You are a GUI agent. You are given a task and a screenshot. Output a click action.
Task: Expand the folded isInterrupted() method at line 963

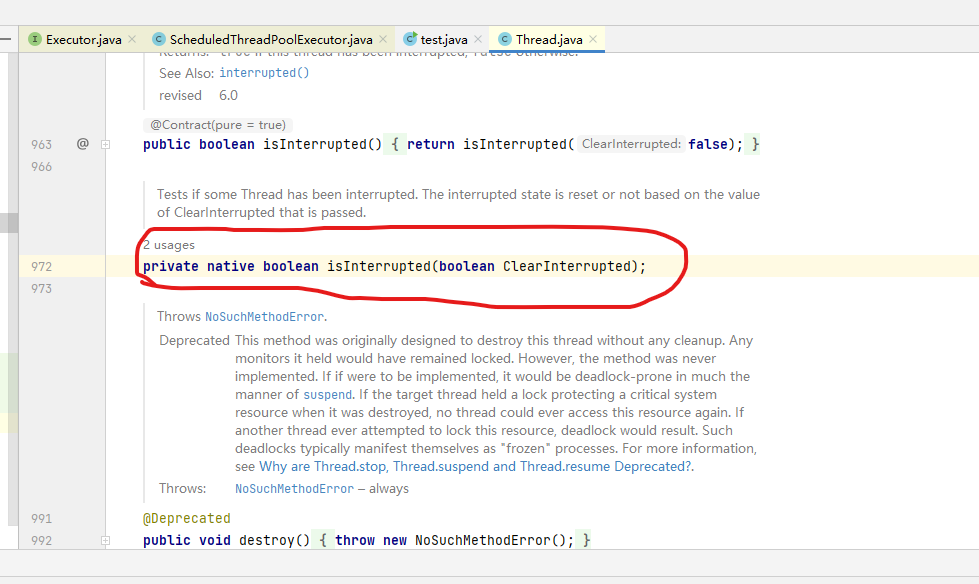point(106,144)
